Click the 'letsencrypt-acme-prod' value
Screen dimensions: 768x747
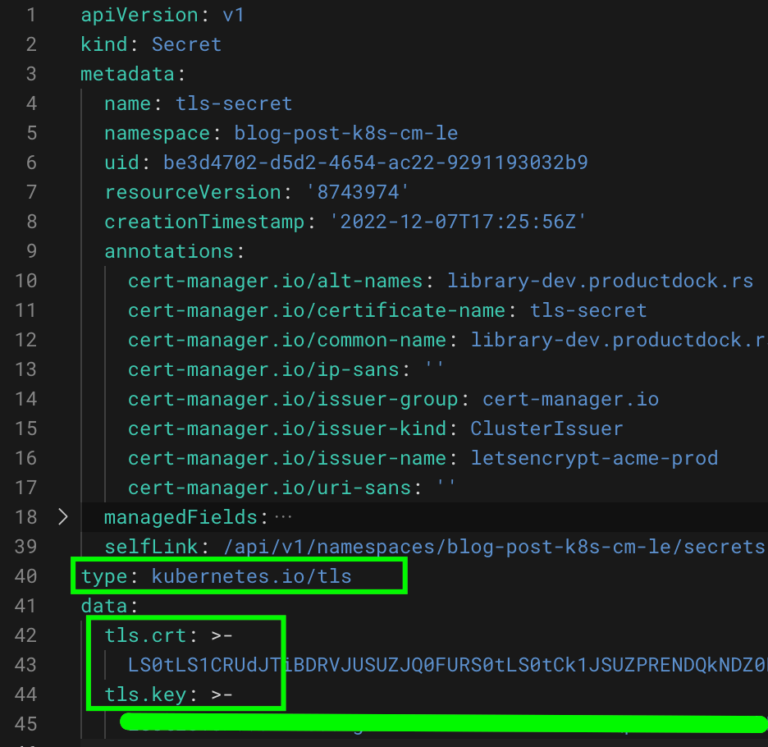point(594,458)
